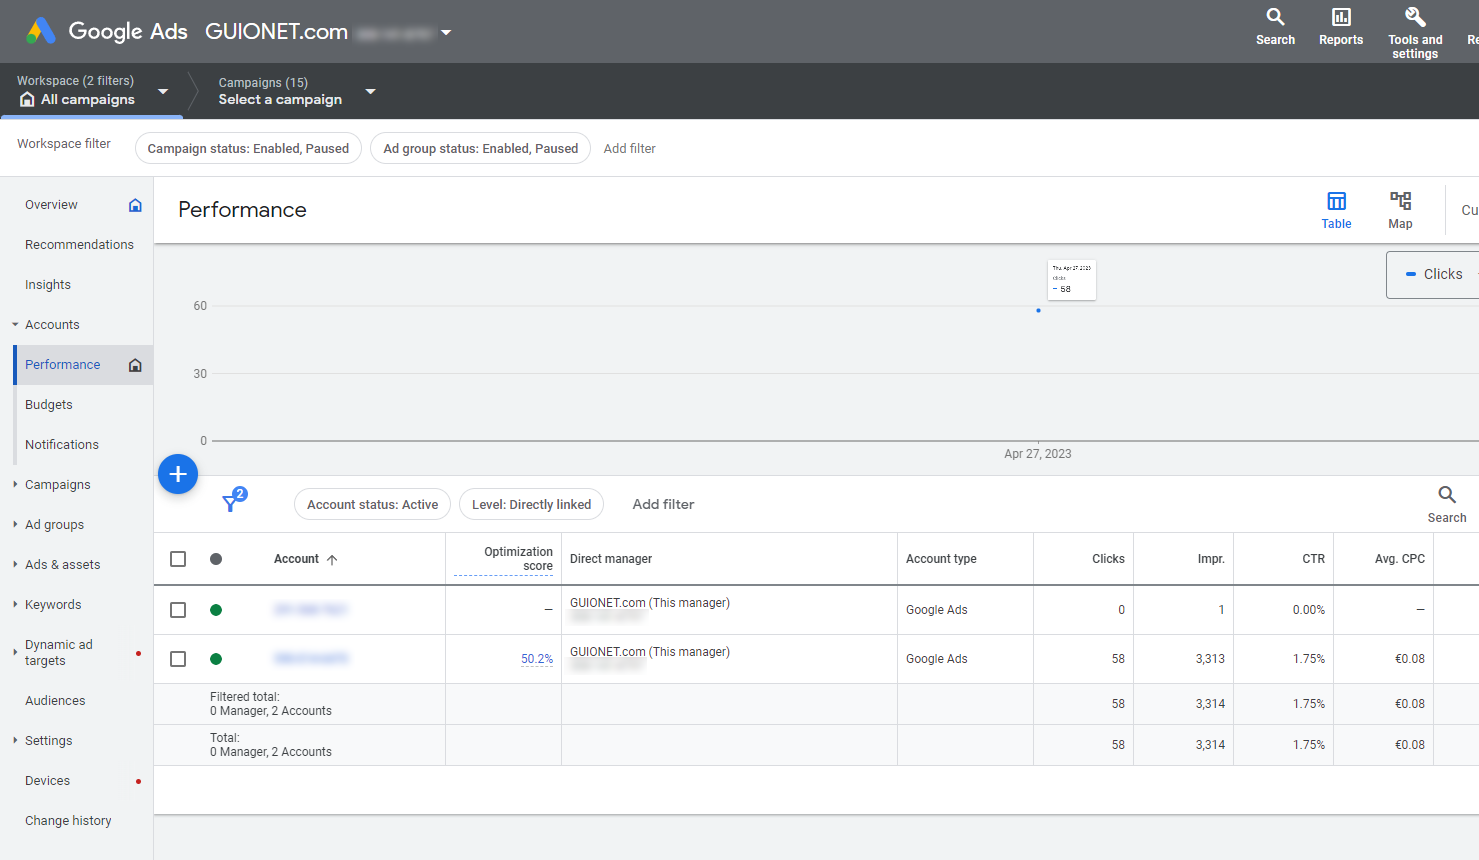Open Notifications in the sidebar
This screenshot has height=860, width=1479.
(62, 445)
